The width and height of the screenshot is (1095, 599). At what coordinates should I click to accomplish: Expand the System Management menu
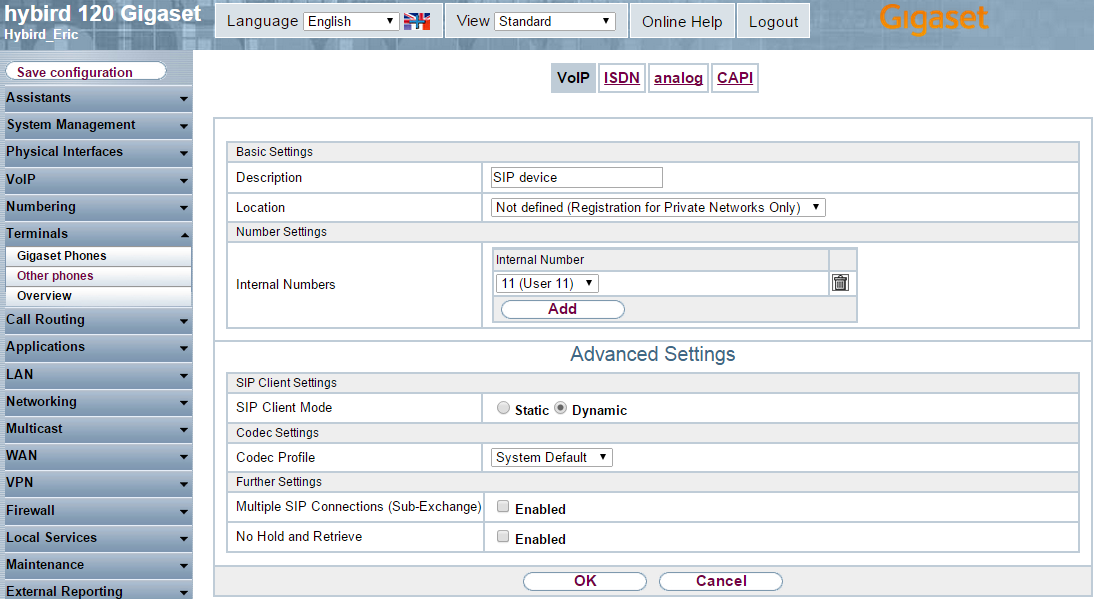(97, 126)
